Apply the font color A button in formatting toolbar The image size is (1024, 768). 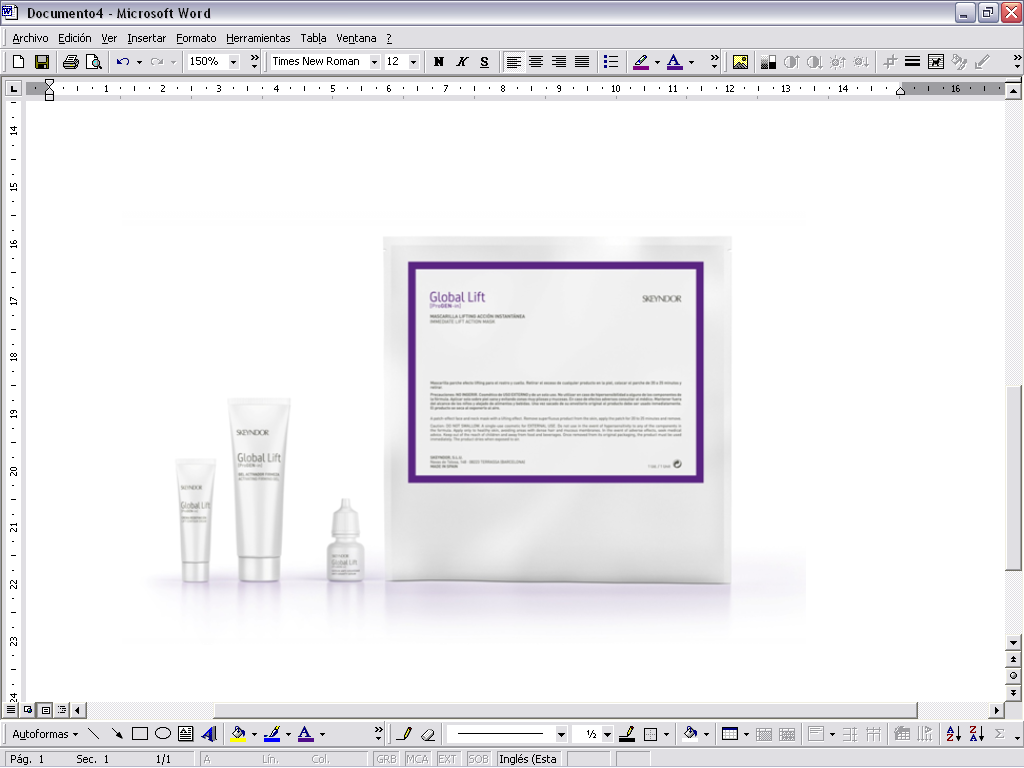point(675,62)
